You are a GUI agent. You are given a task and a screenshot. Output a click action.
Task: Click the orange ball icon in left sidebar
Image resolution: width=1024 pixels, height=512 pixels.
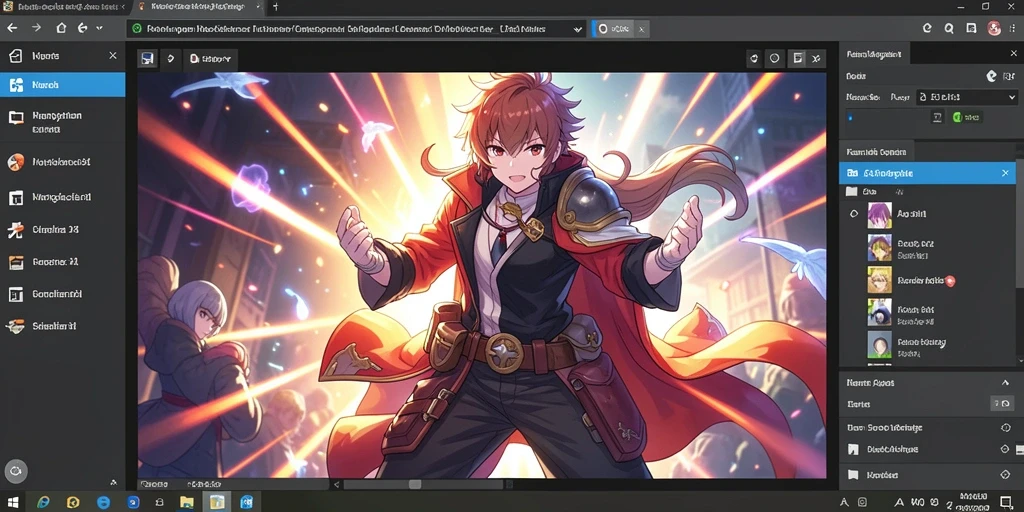15,162
